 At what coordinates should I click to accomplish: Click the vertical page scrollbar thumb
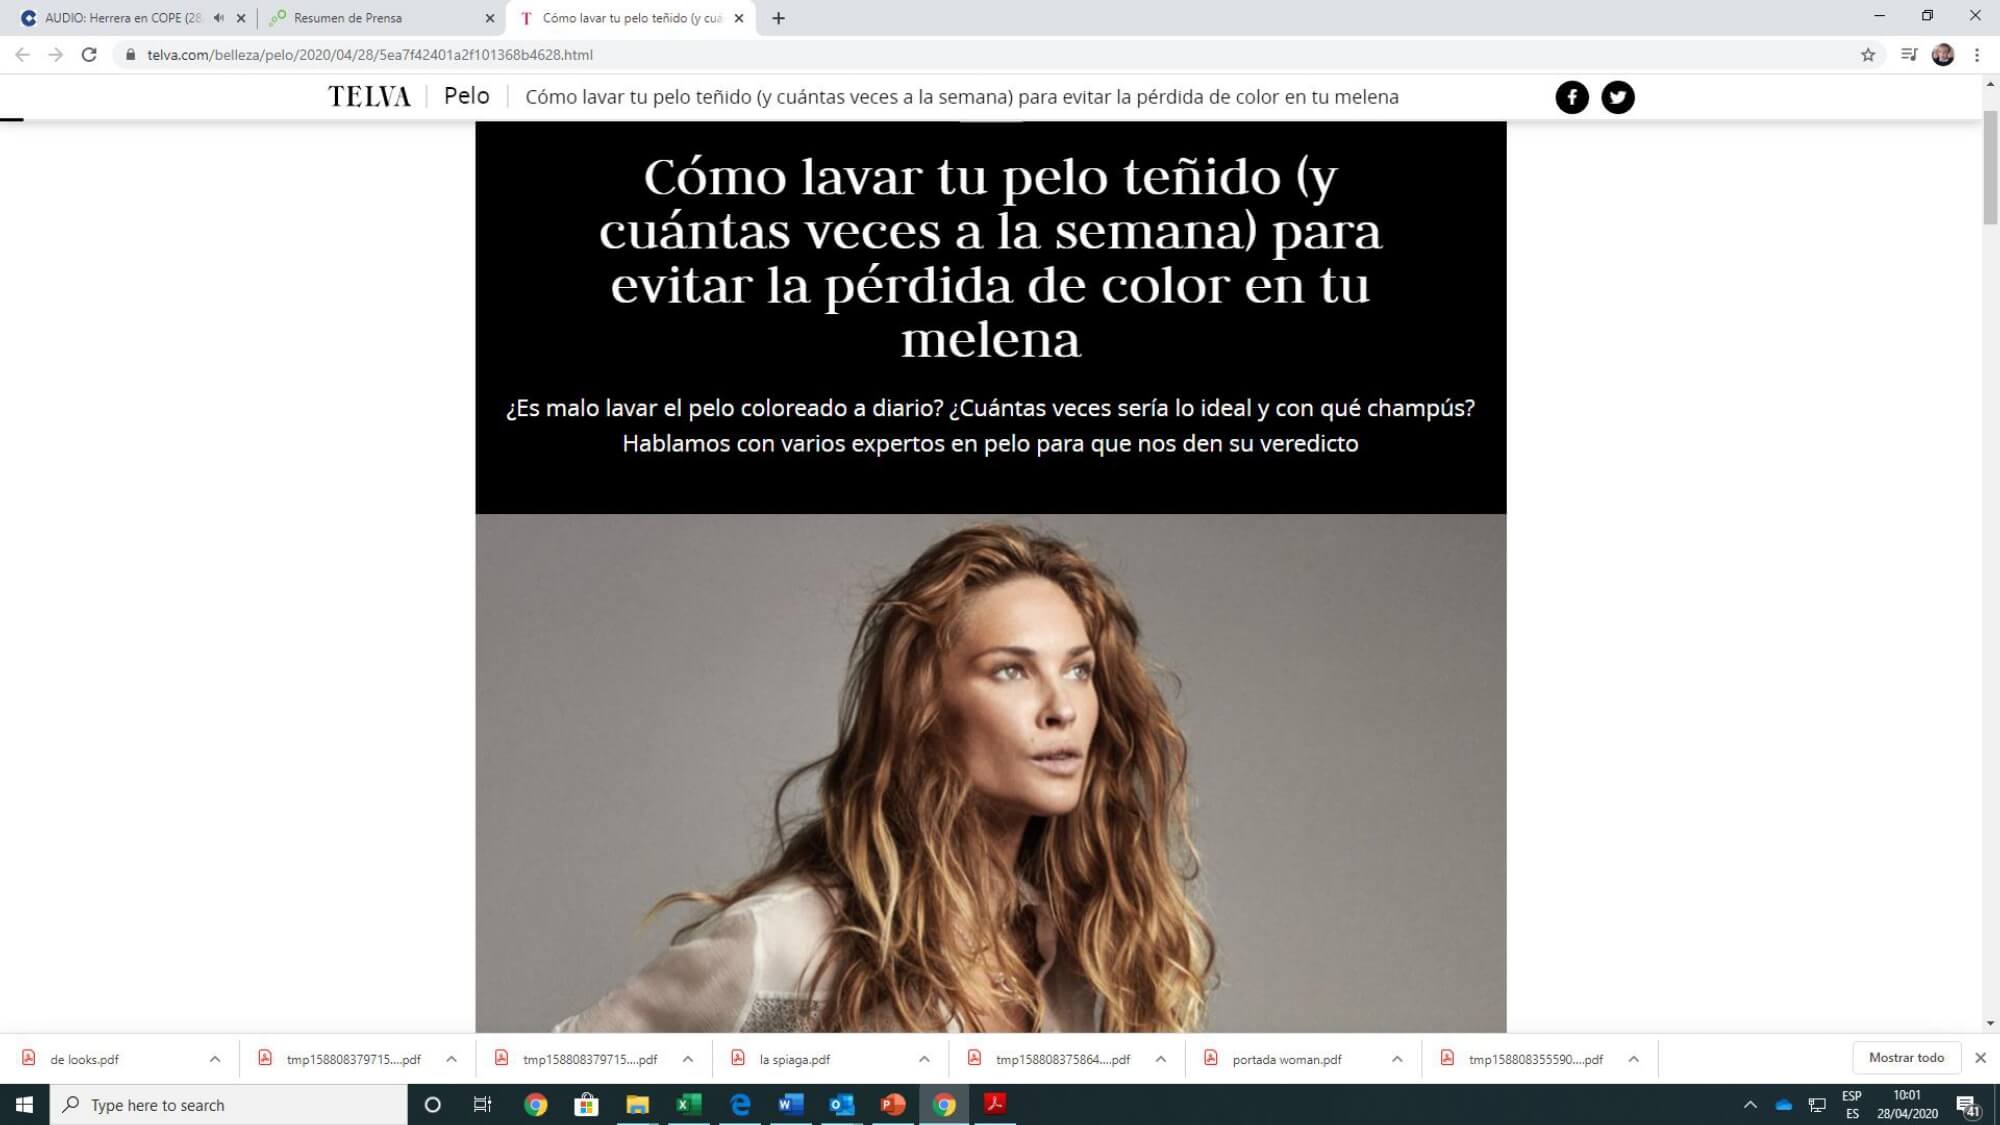point(1990,167)
